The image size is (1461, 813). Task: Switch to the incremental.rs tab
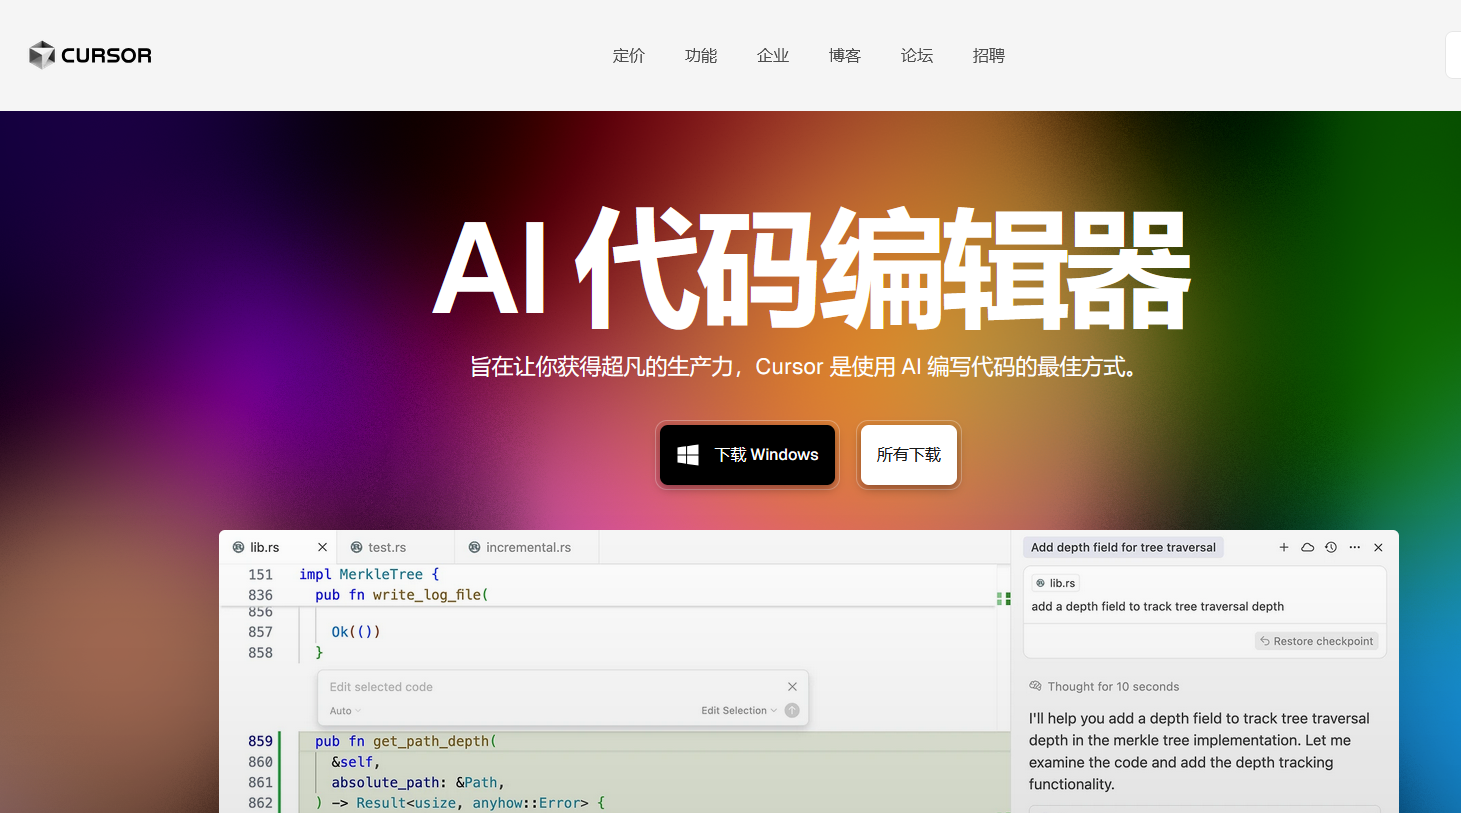(x=520, y=547)
